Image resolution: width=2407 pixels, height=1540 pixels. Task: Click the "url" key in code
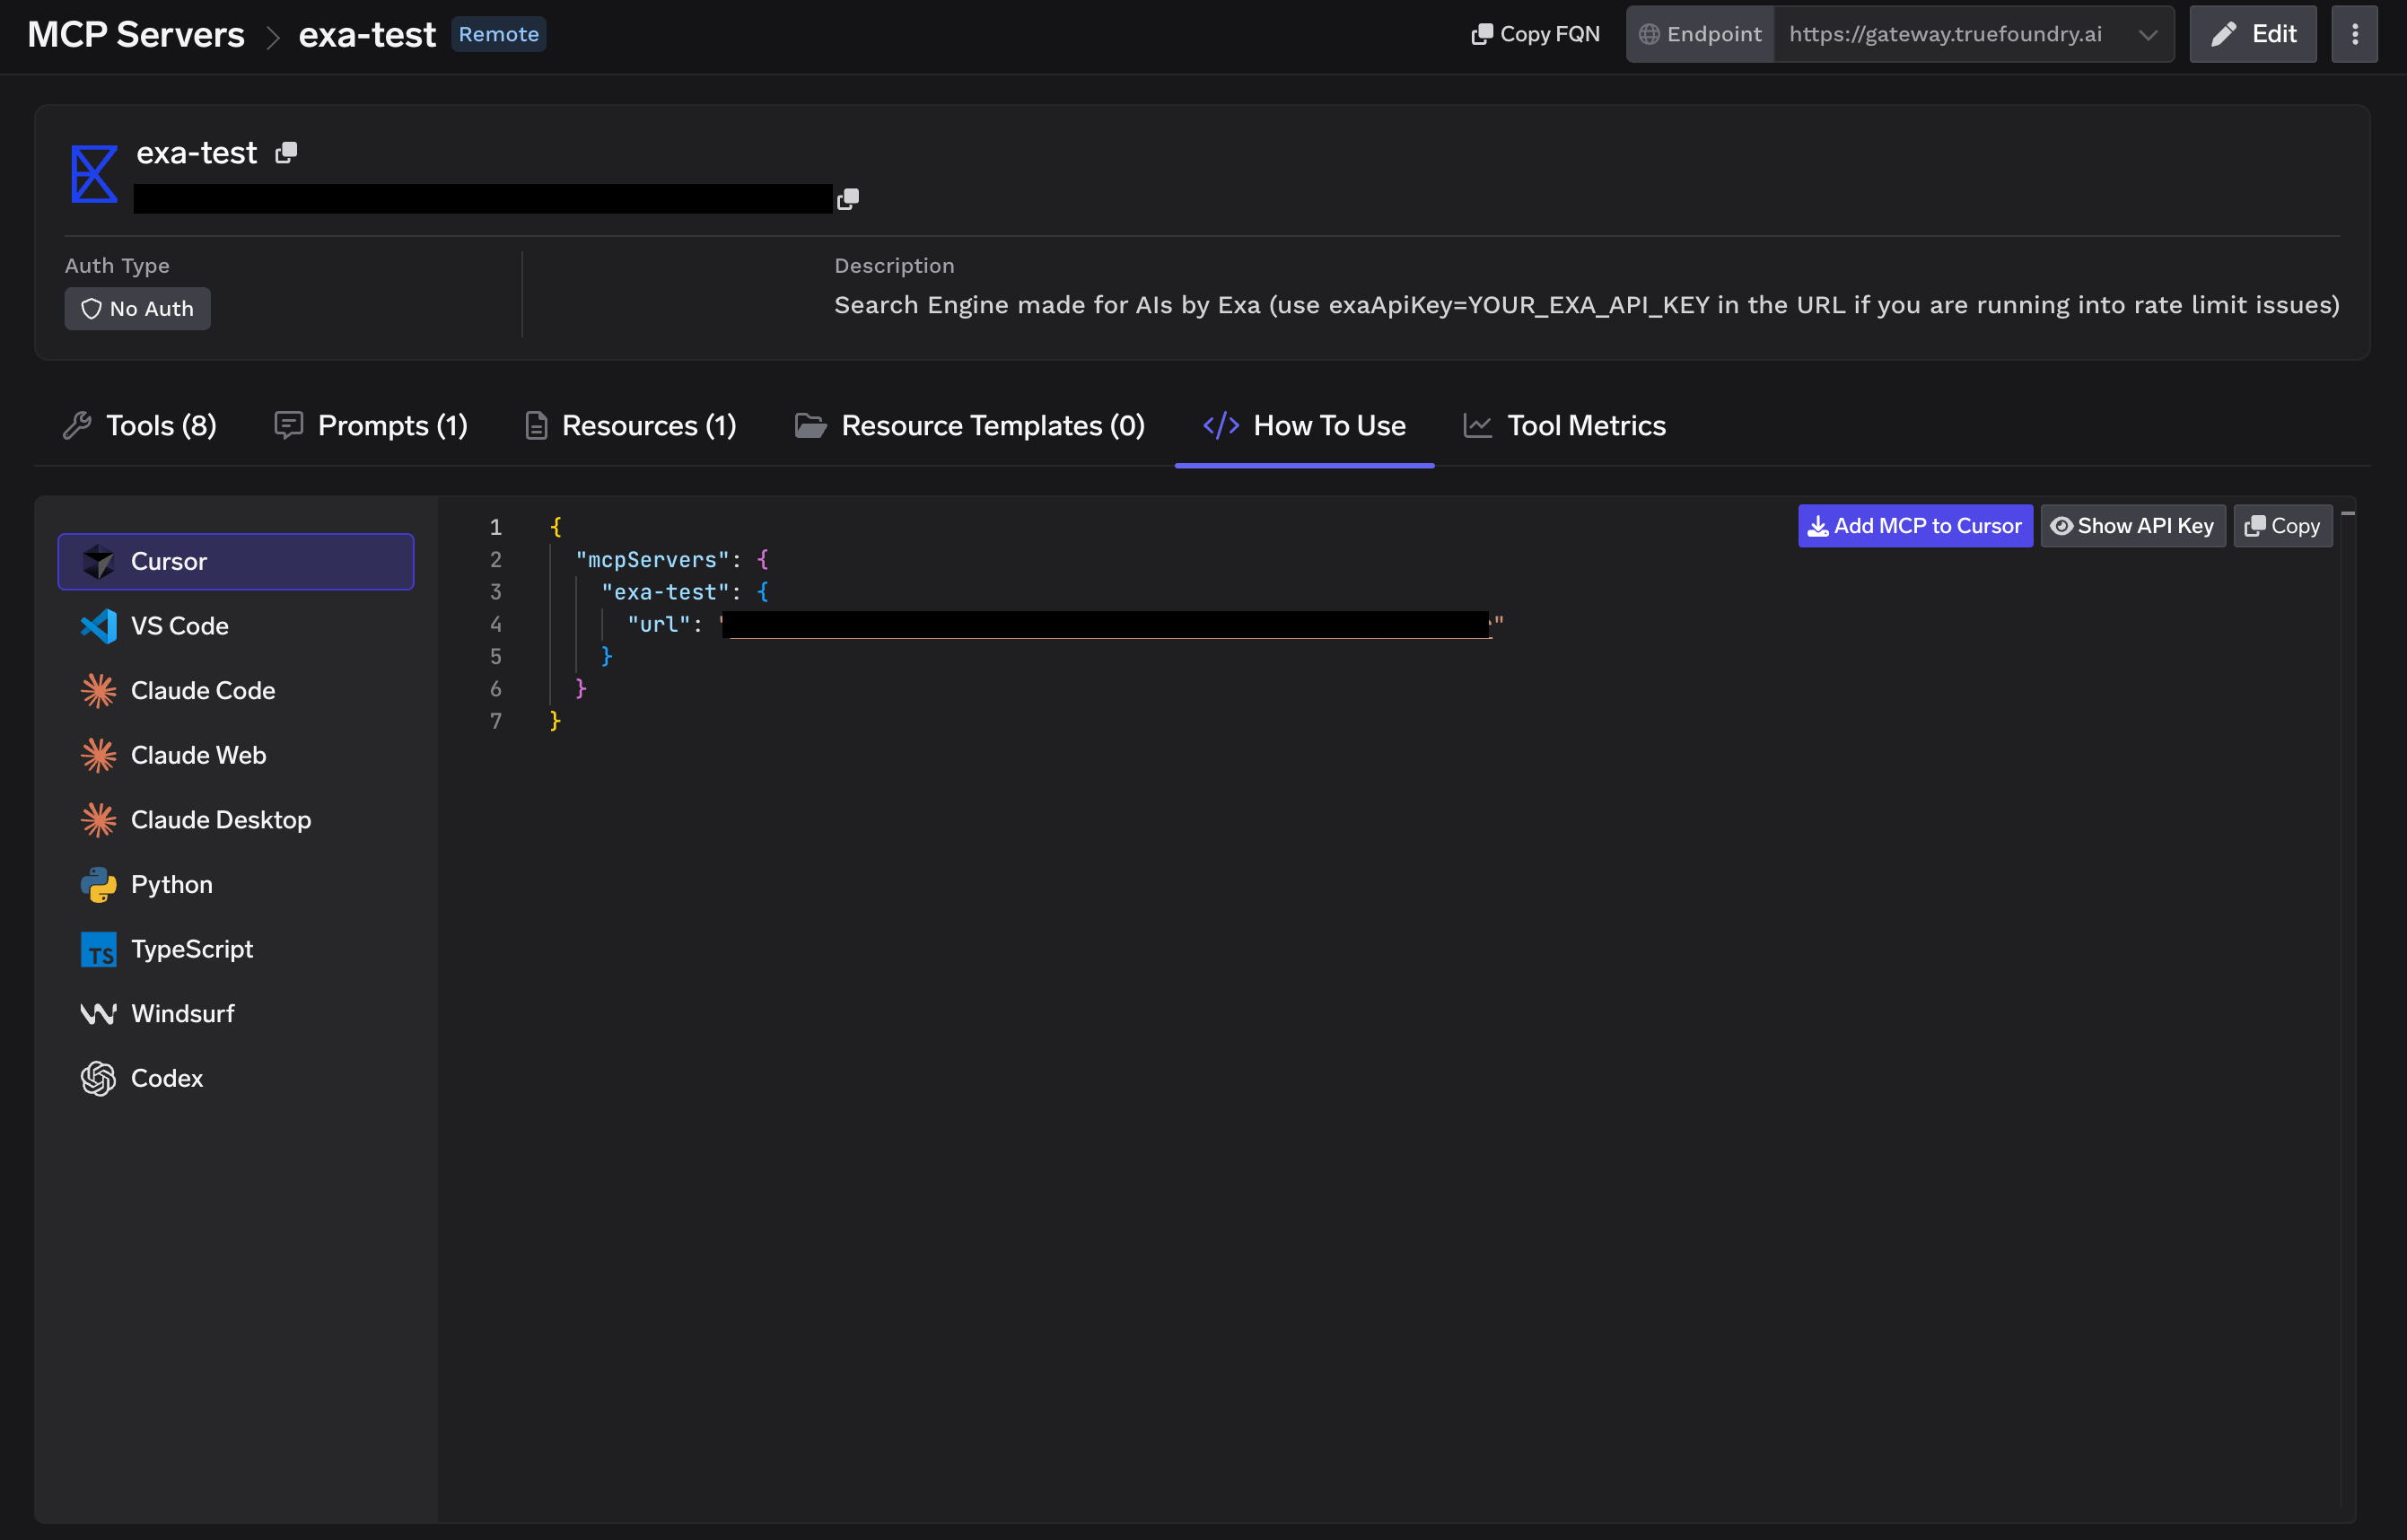(659, 624)
